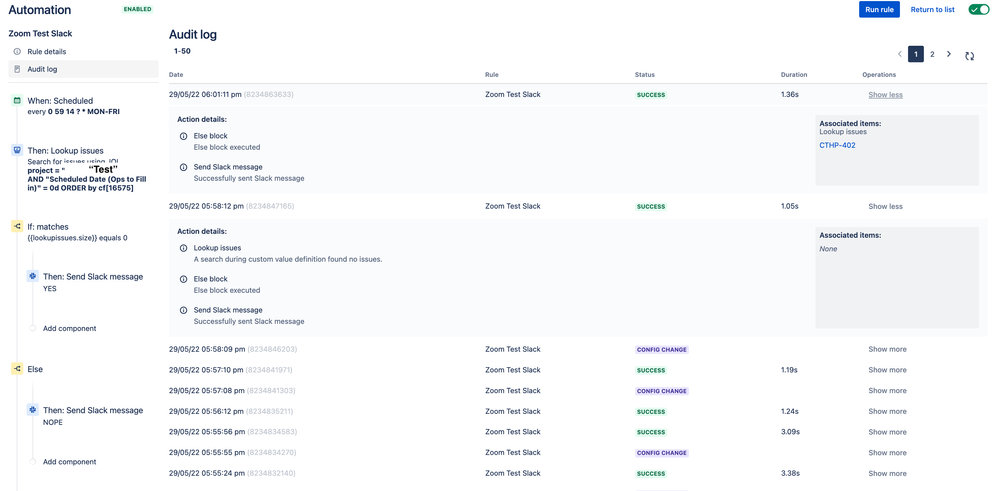Select Send Slack message YES component

pyautogui.click(x=92, y=276)
